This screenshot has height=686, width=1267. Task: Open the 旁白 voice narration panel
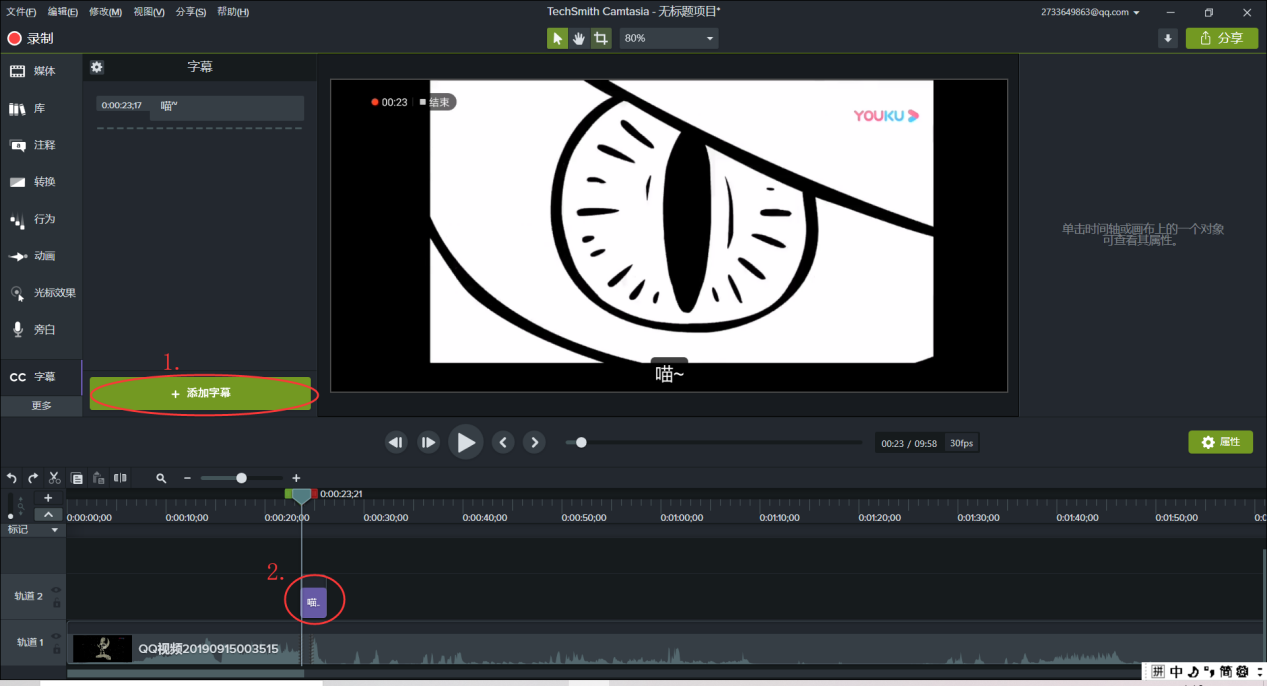33,329
